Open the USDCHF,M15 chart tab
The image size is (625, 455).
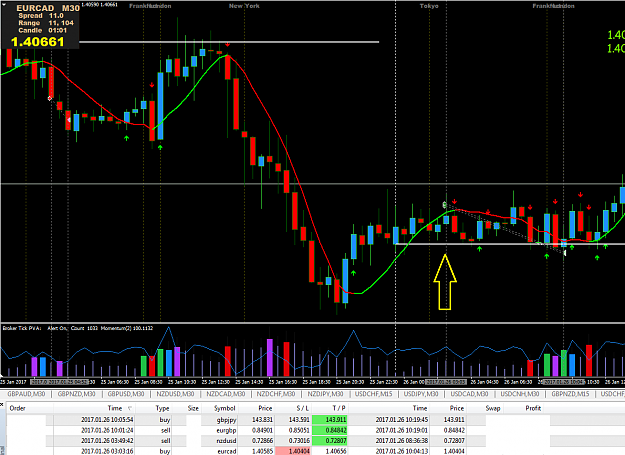(373, 394)
